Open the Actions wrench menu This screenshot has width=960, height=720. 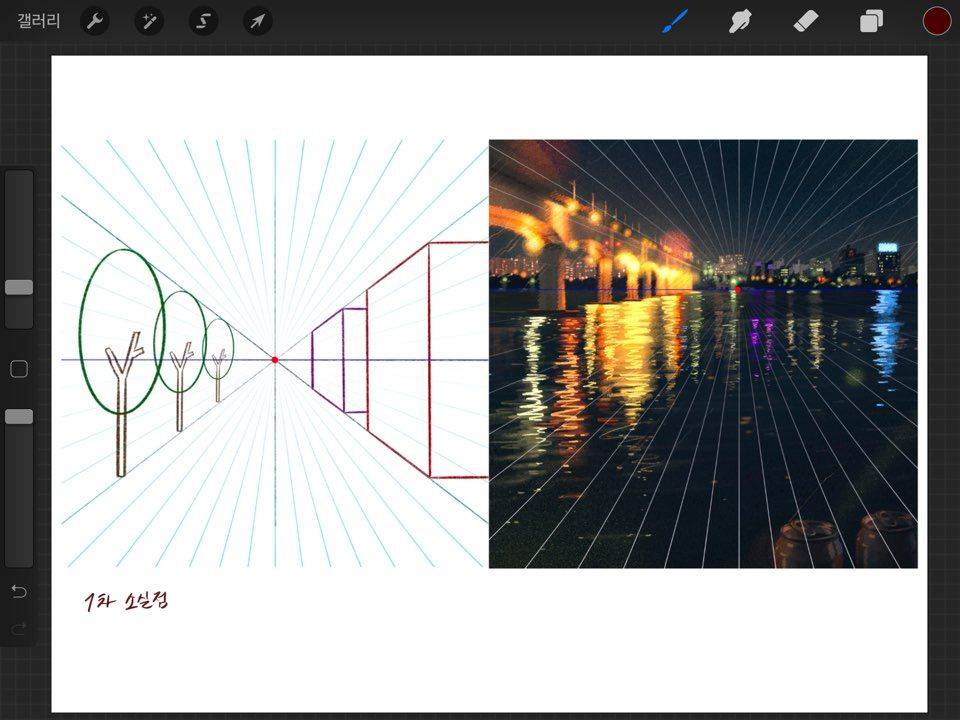click(95, 21)
